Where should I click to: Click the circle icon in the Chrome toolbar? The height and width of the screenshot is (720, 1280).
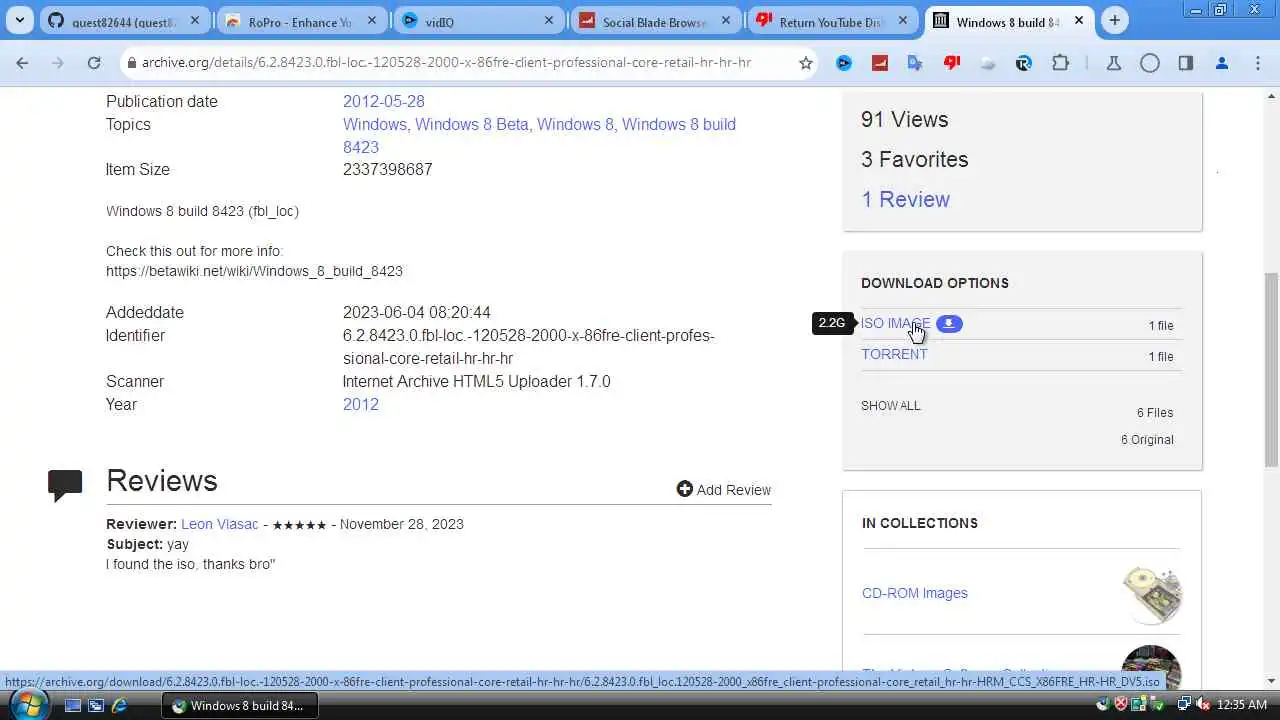click(x=1150, y=62)
